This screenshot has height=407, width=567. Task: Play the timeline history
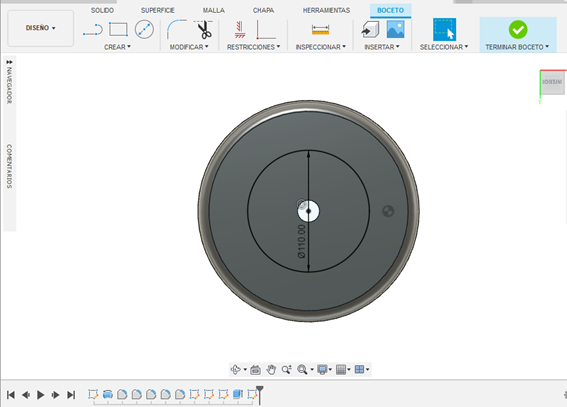(40, 395)
